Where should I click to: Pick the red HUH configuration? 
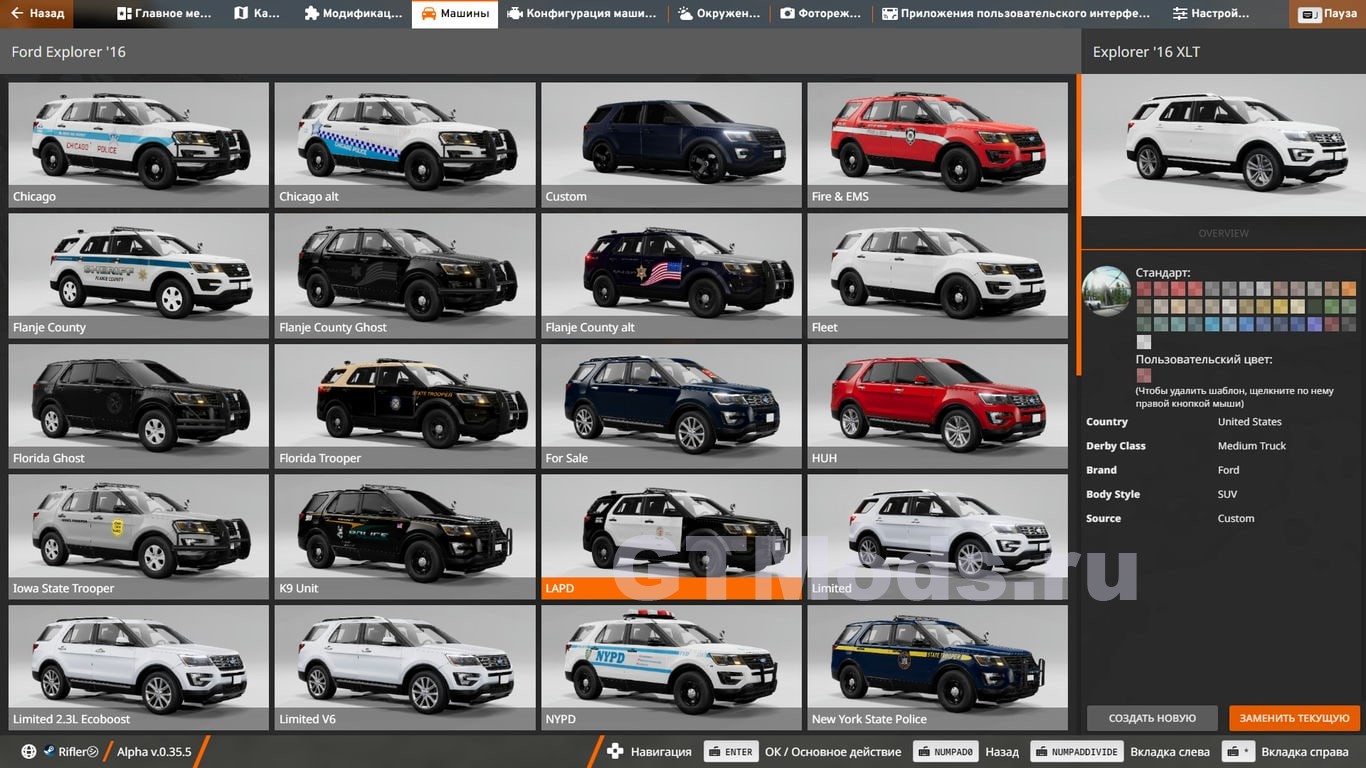[x=938, y=406]
